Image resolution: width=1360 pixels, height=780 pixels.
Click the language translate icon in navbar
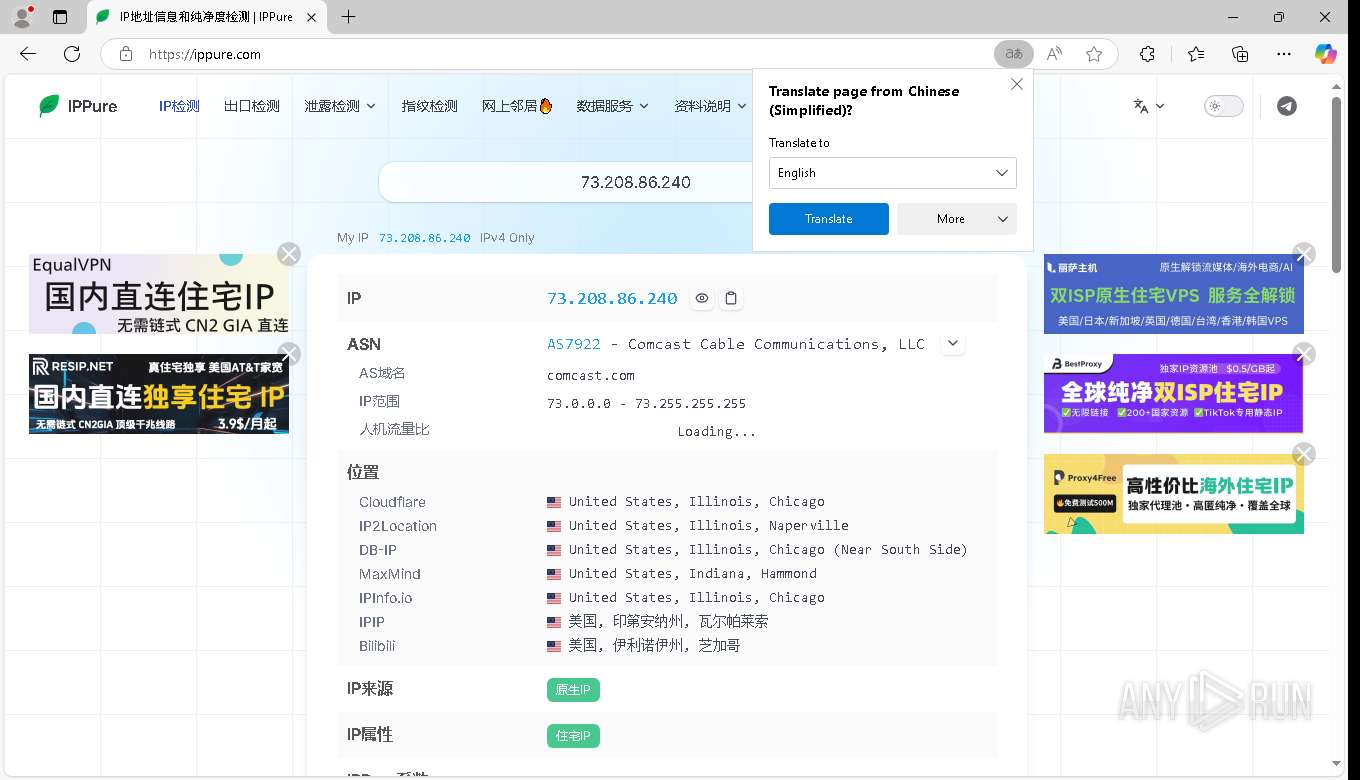tap(1141, 106)
